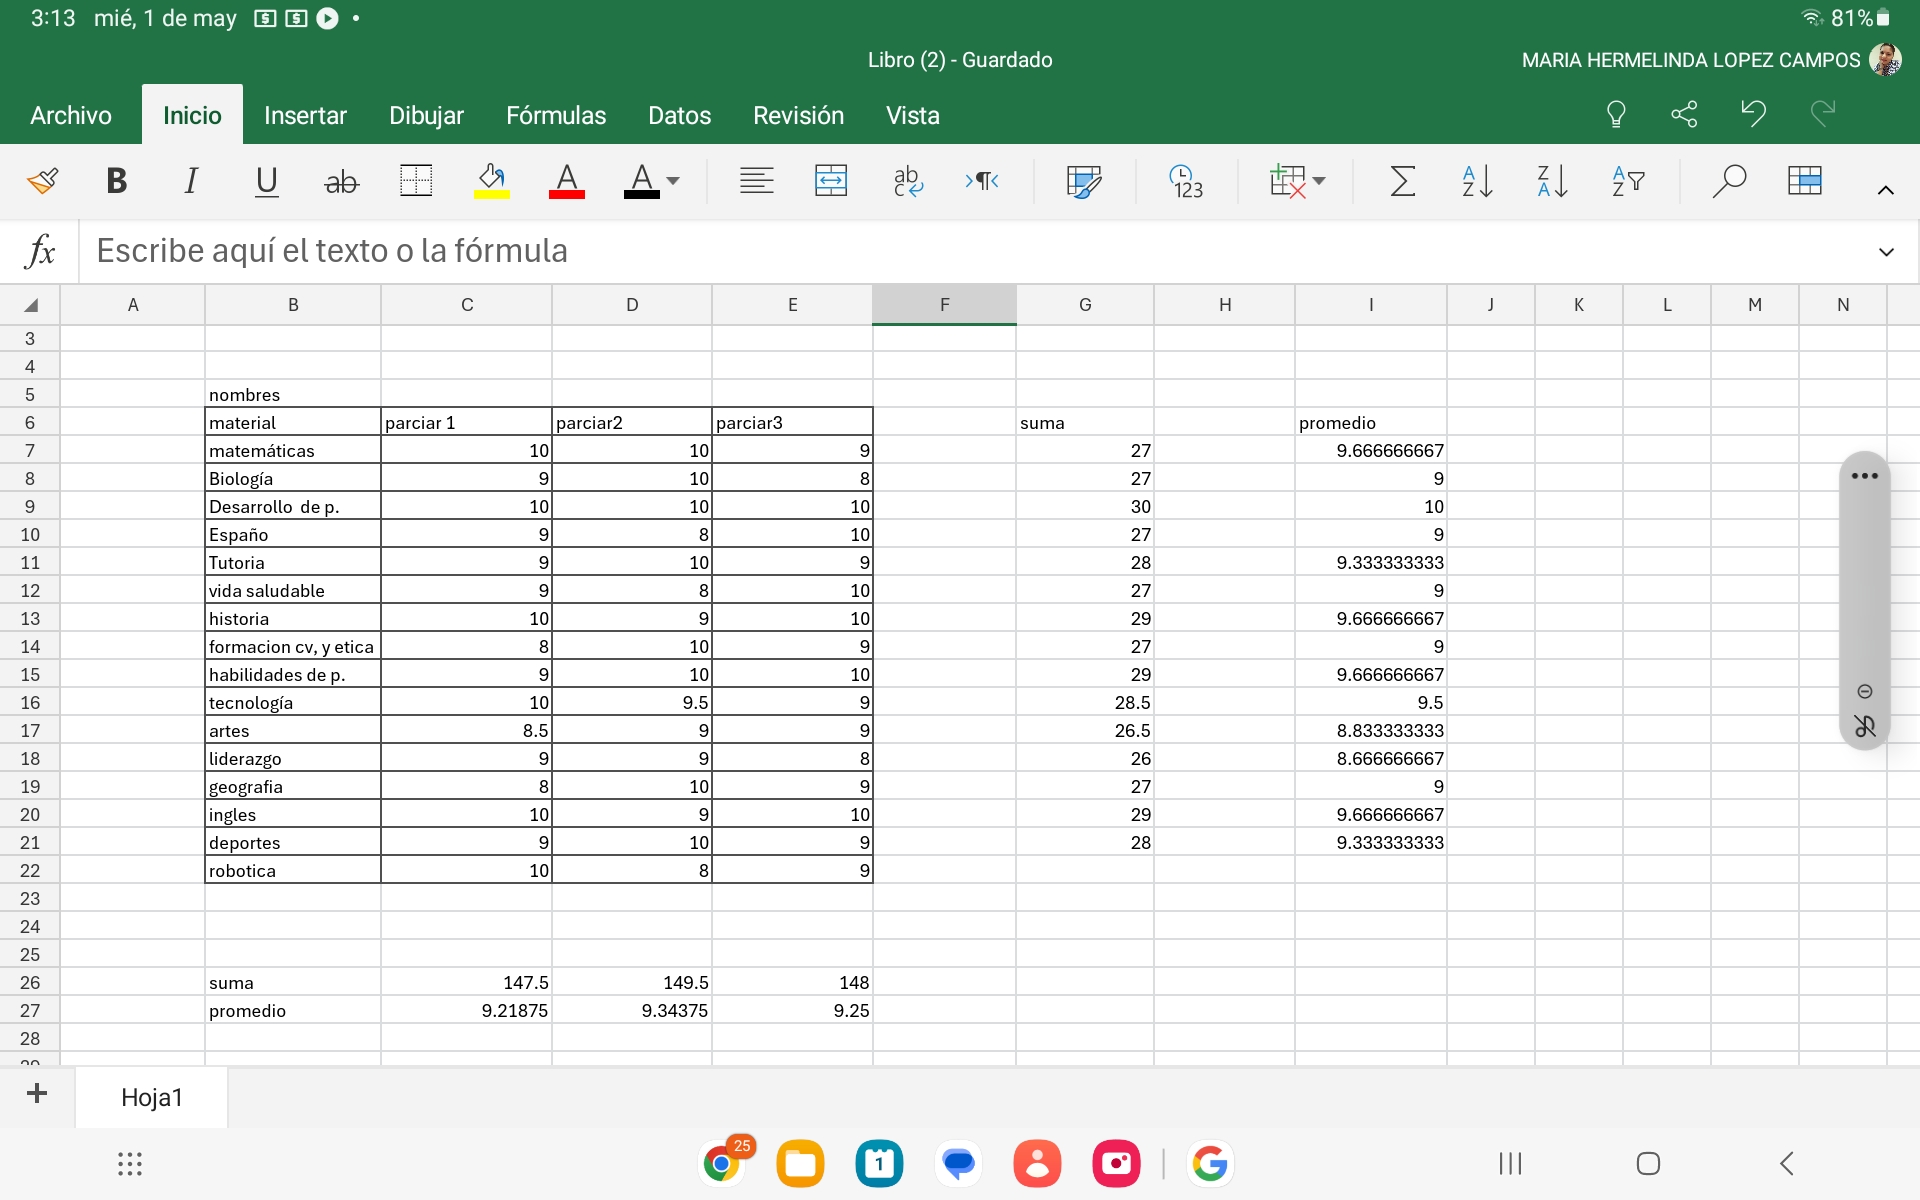Expand the font color dropdown arrow
The height and width of the screenshot is (1200, 1920).
[x=673, y=181]
